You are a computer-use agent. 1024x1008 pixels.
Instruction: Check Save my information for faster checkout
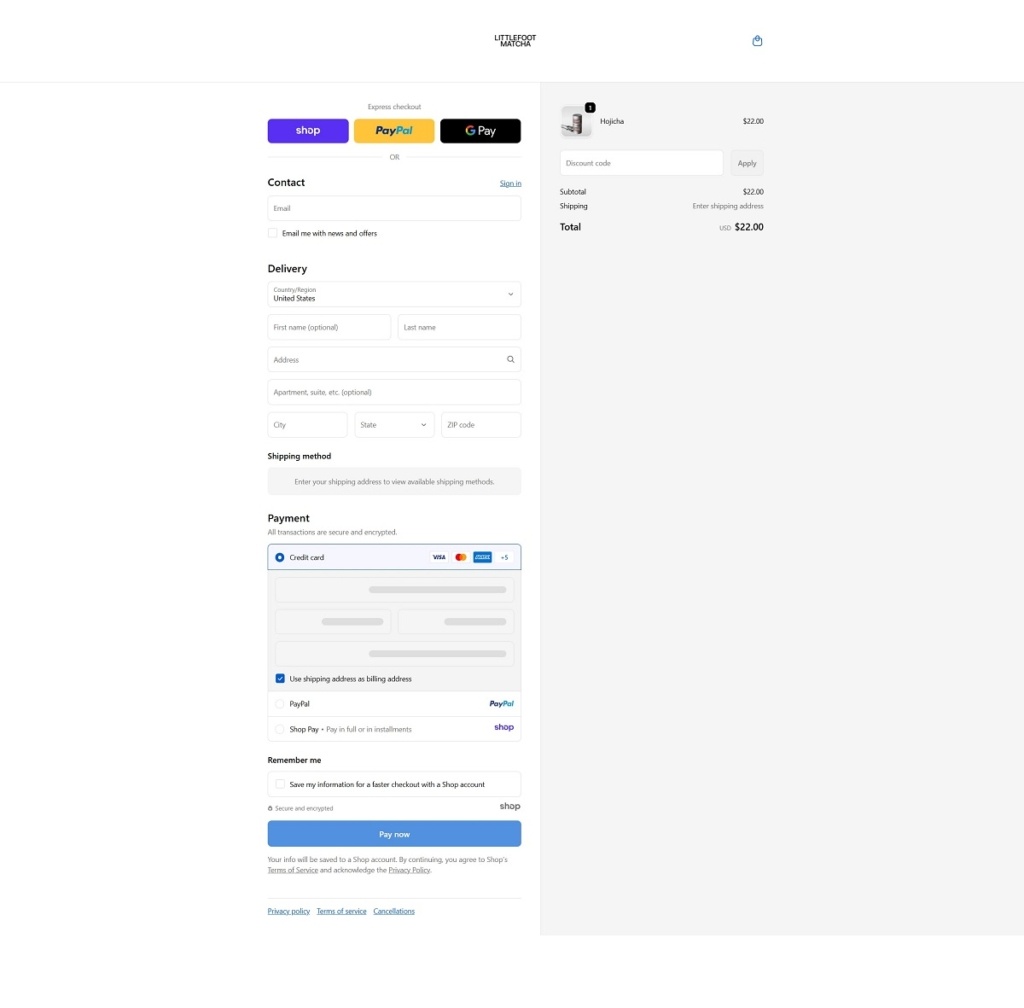pos(280,784)
